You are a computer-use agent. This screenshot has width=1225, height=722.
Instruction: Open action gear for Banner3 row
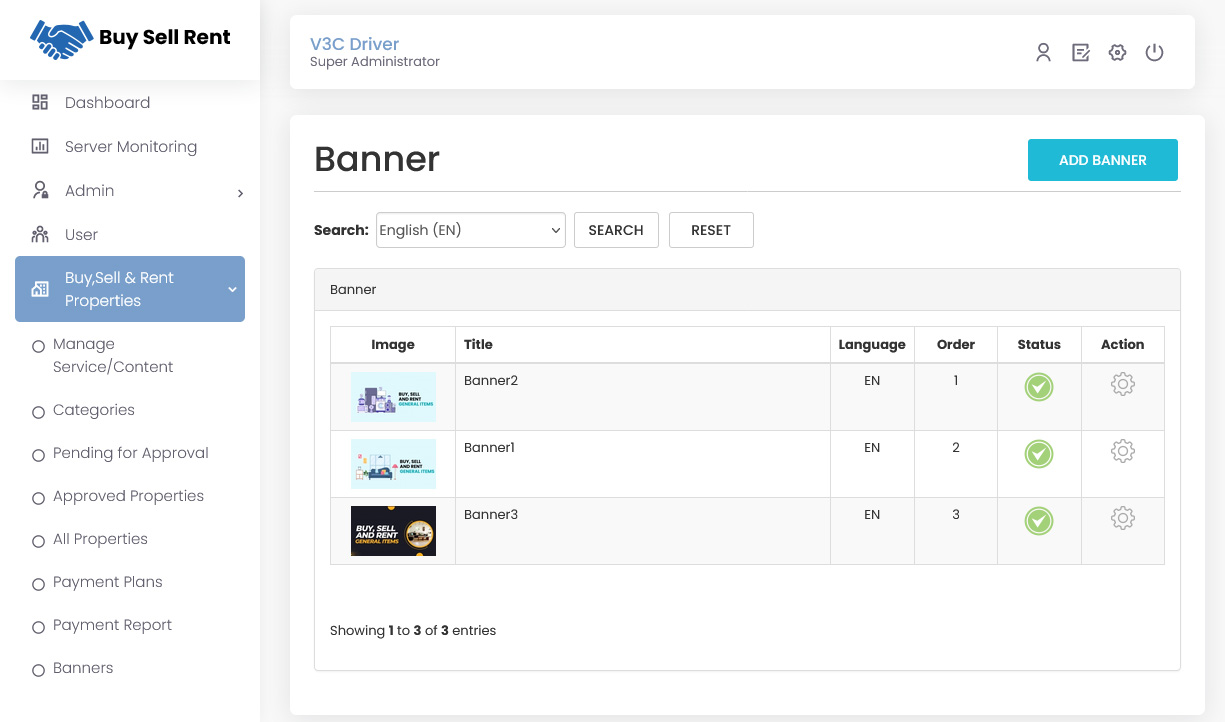[1122, 518]
